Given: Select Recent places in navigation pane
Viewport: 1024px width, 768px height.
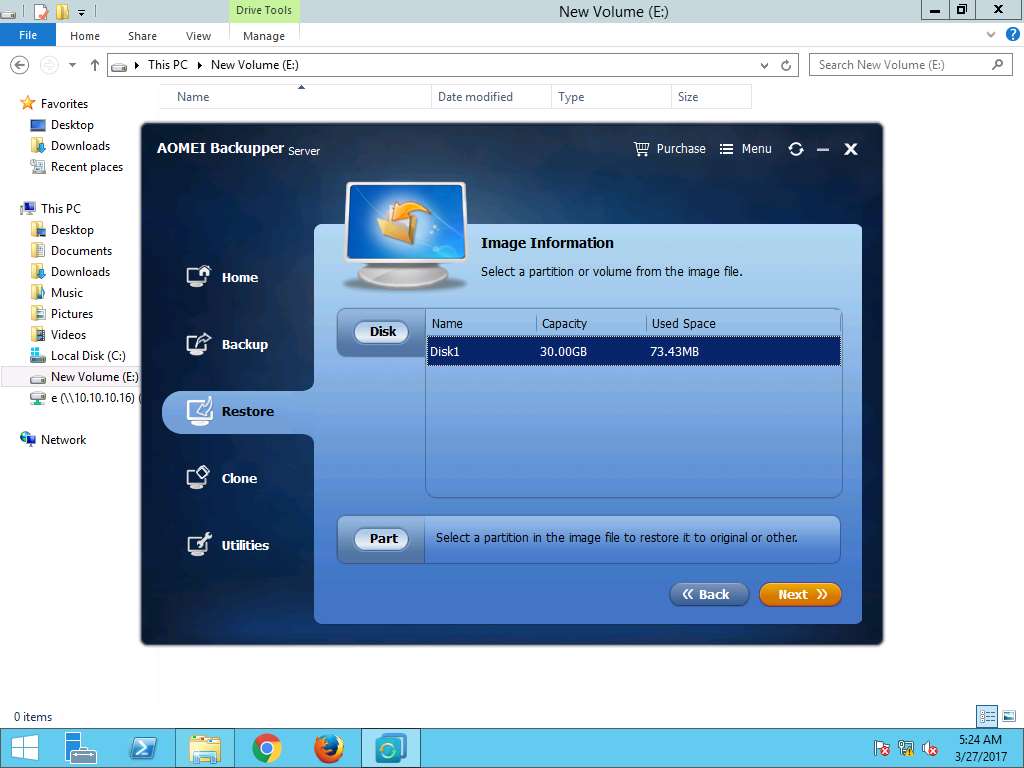Looking at the screenshot, I should pyautogui.click(x=87, y=167).
